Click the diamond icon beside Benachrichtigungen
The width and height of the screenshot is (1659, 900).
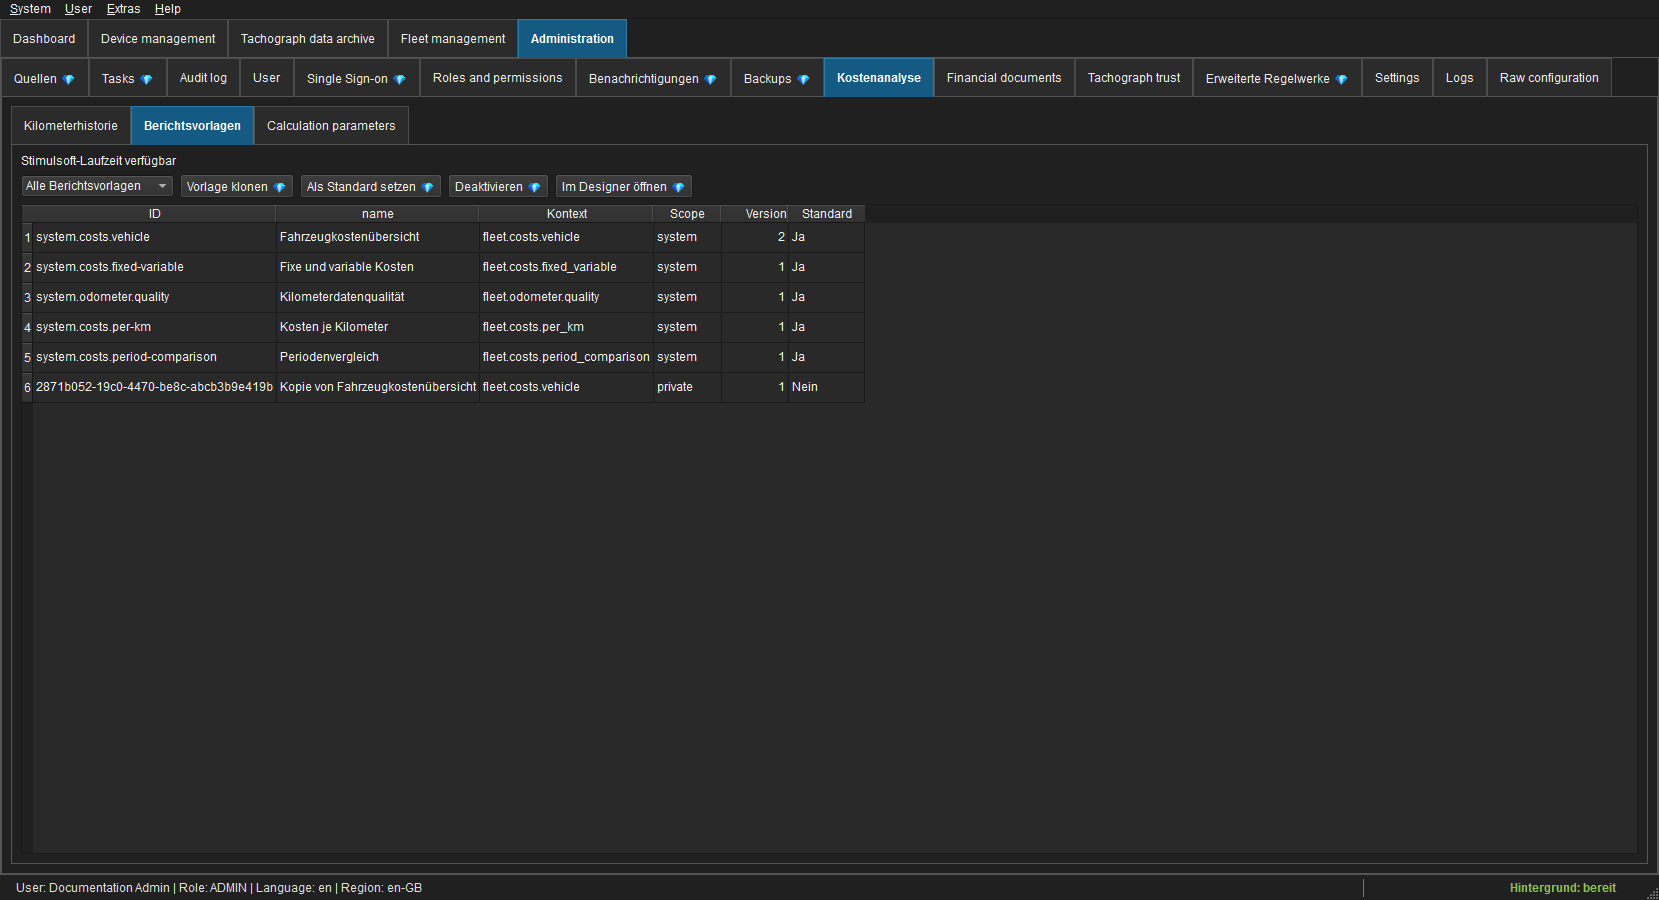[711, 79]
